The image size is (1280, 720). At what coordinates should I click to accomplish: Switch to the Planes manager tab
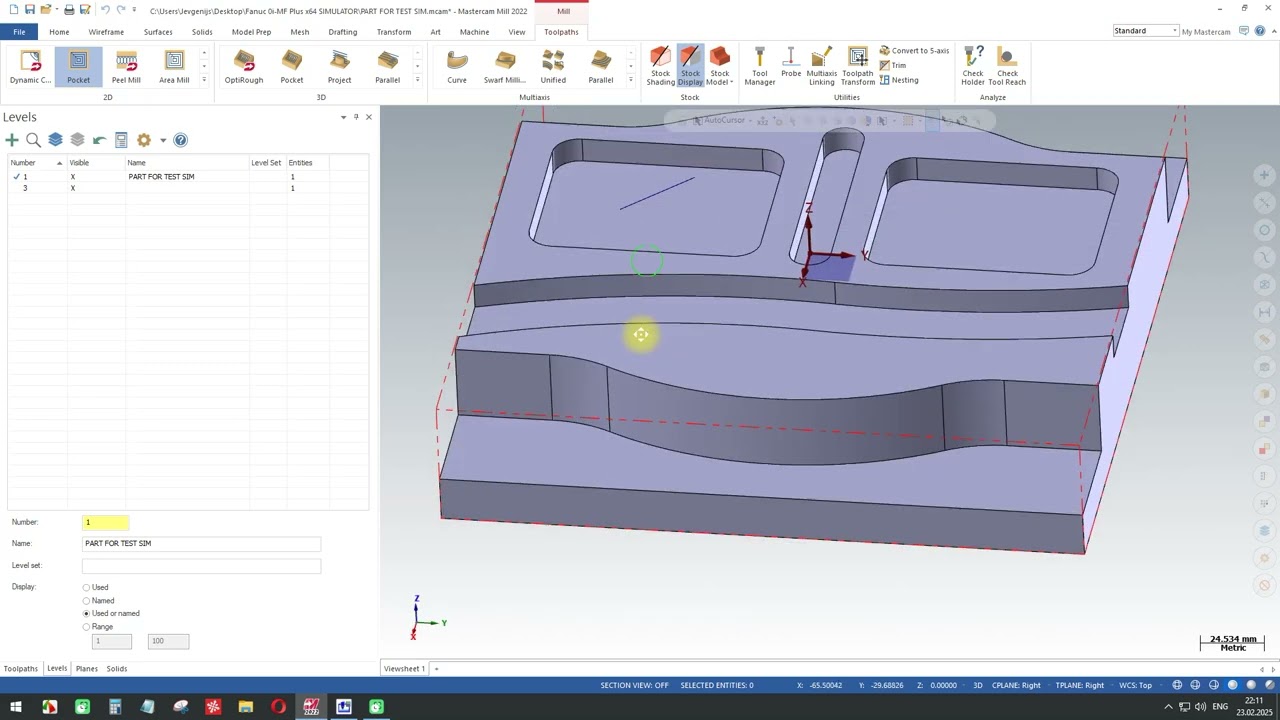click(x=87, y=668)
